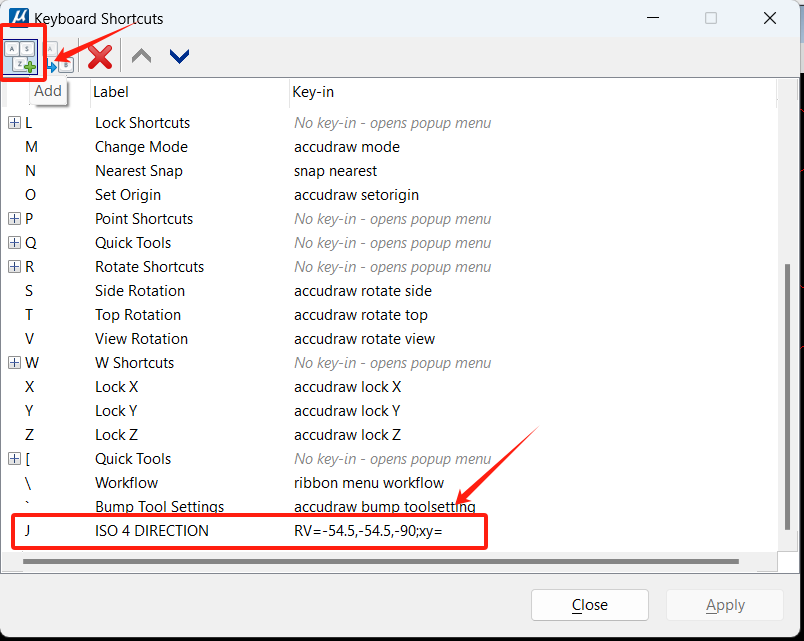Image resolution: width=804 pixels, height=641 pixels.
Task: Select the Top Rotation label
Action: [138, 315]
